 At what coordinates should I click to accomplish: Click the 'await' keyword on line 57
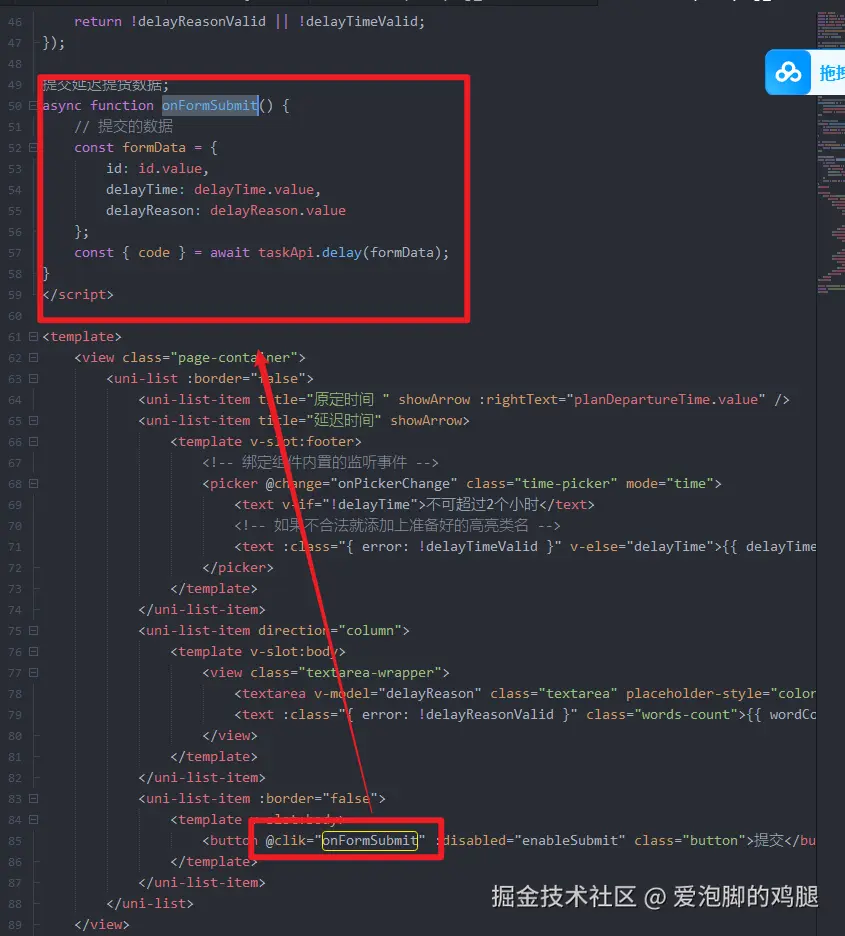click(x=230, y=253)
